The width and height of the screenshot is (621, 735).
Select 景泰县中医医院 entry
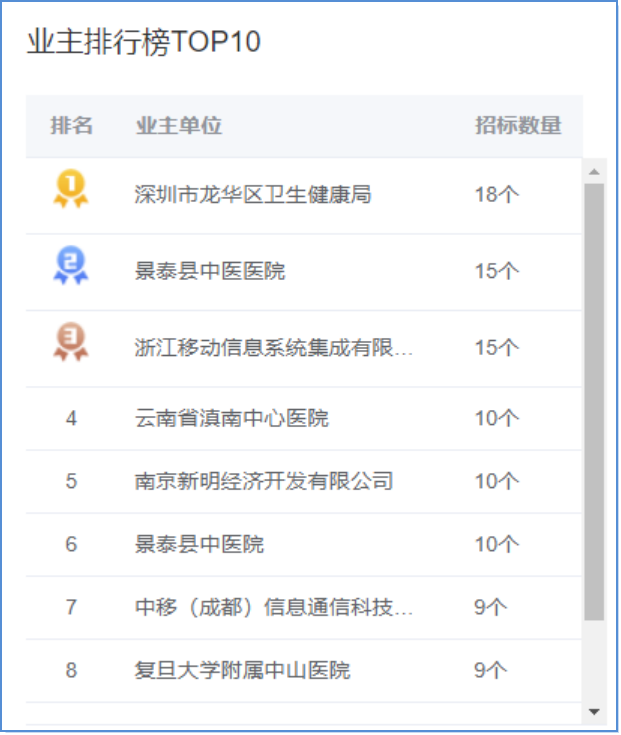[210, 271]
